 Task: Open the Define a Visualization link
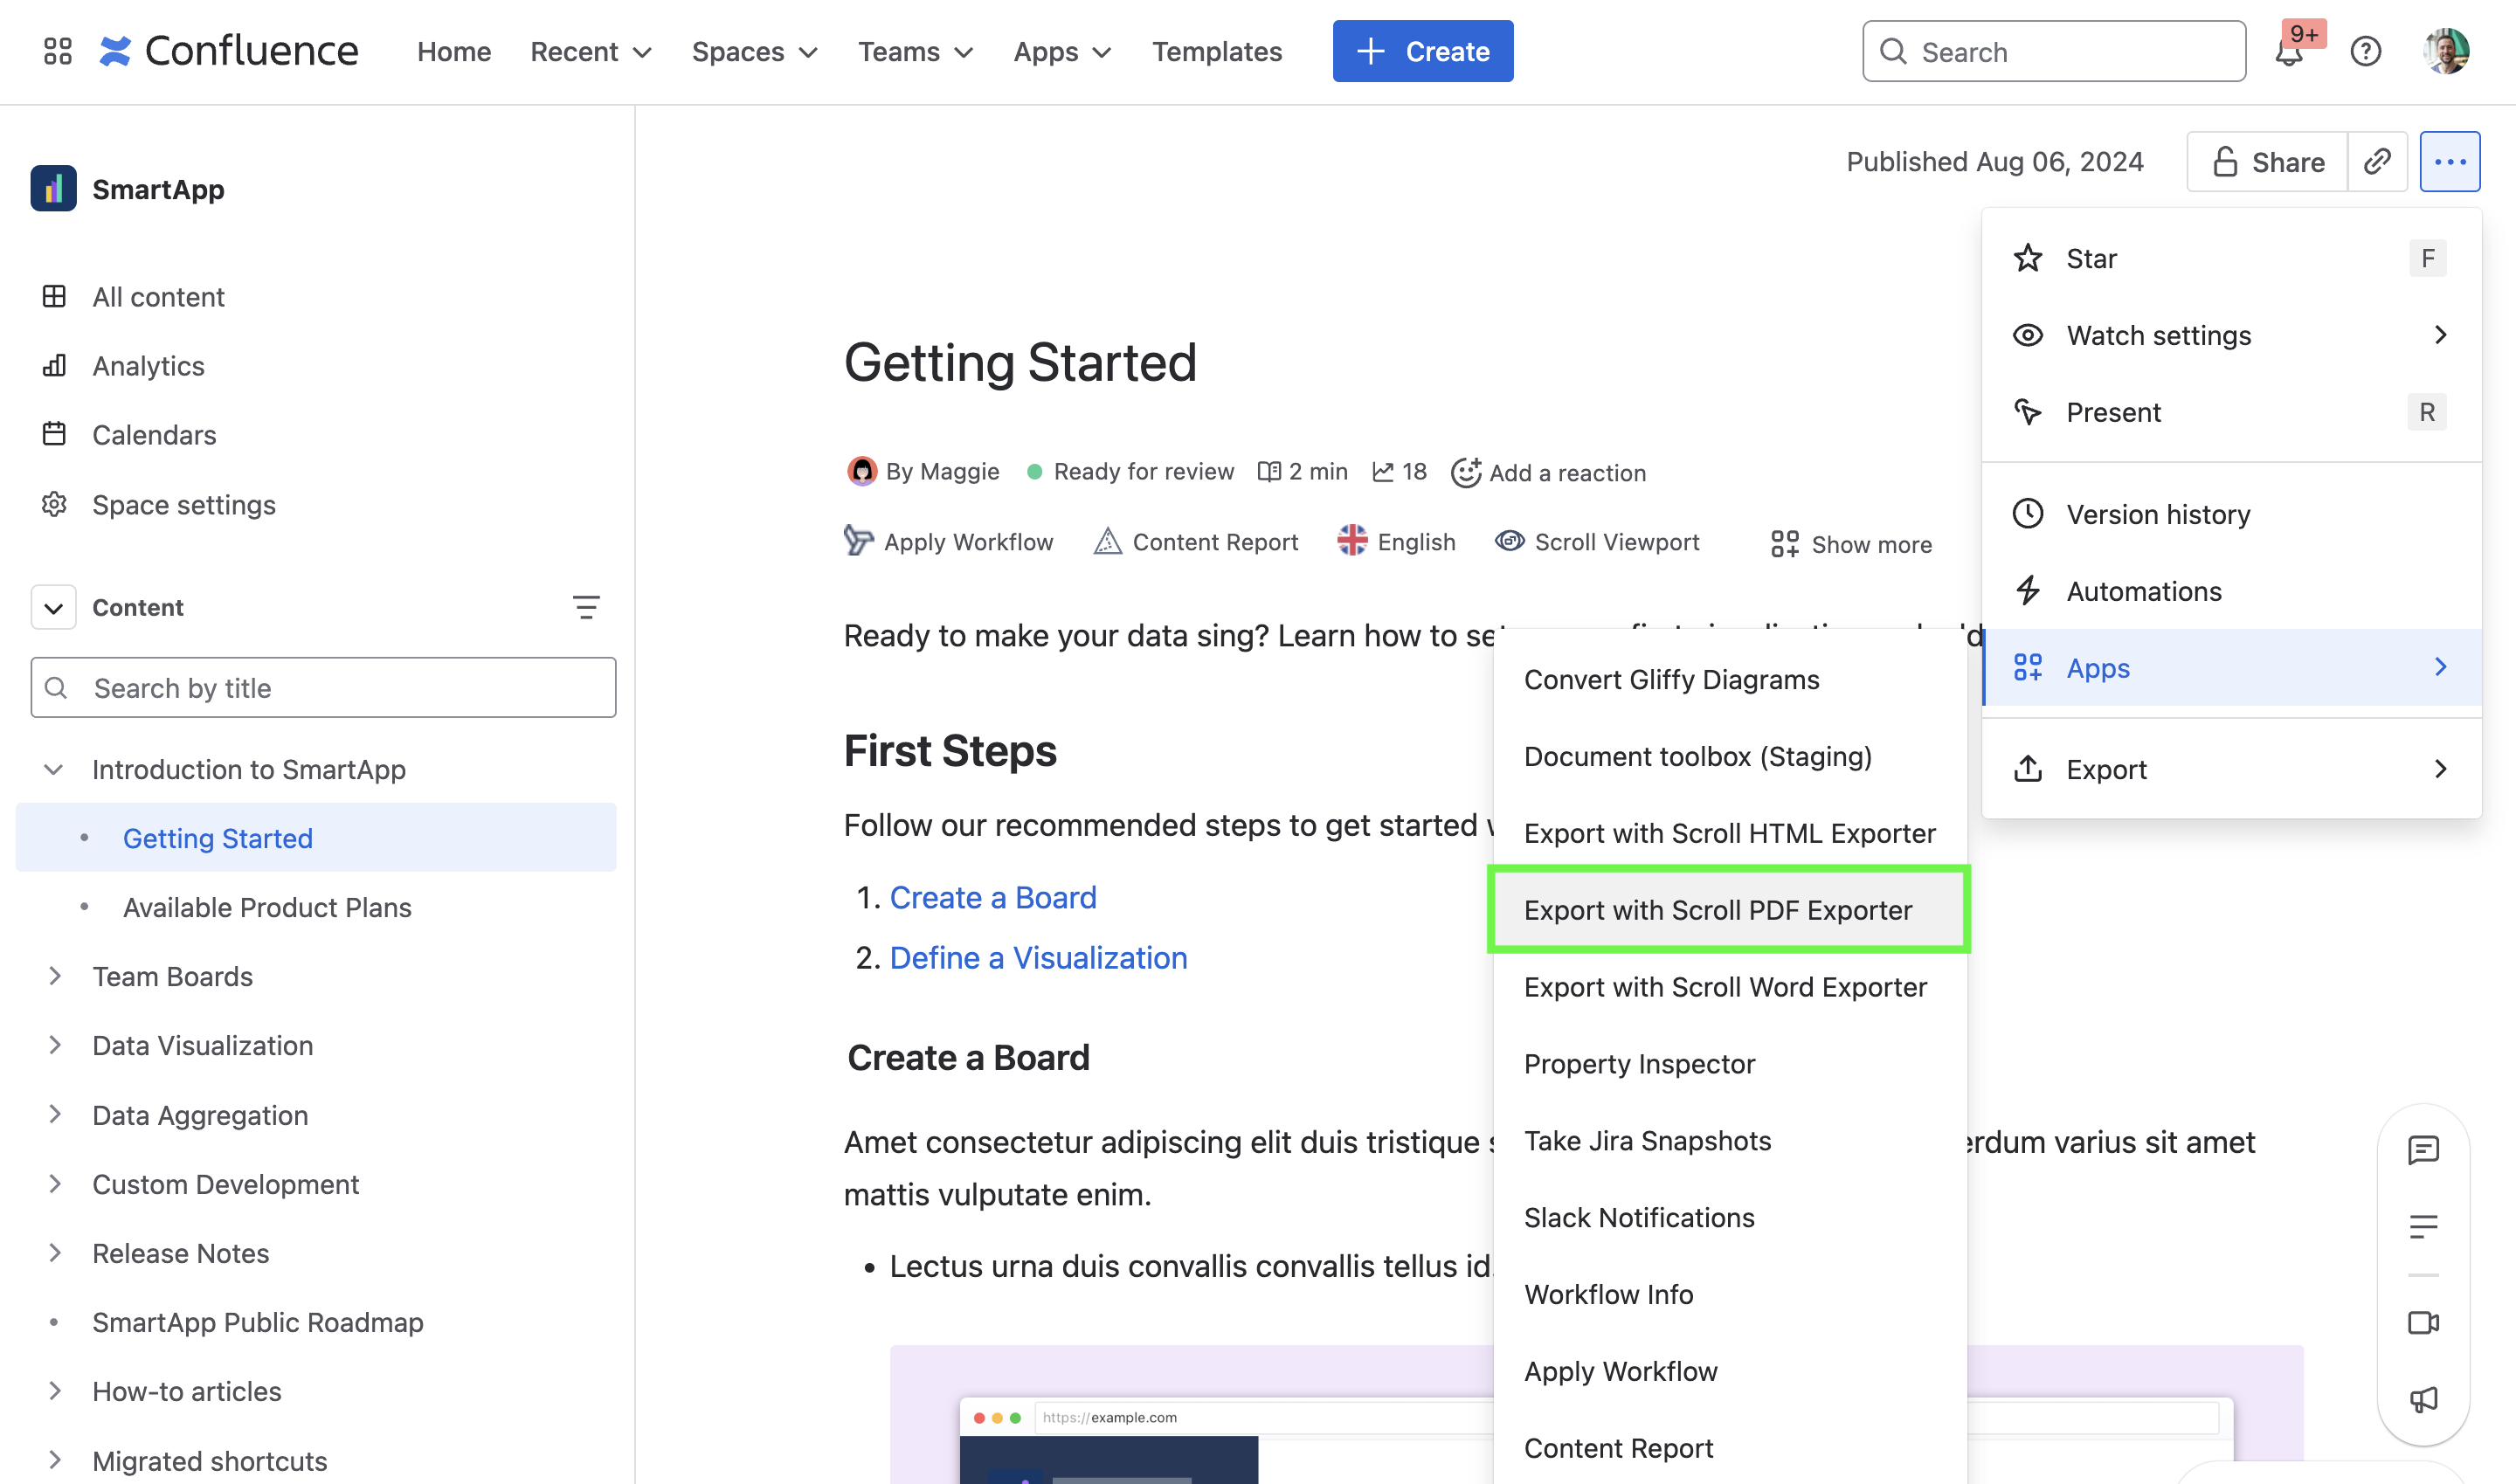(x=1038, y=958)
